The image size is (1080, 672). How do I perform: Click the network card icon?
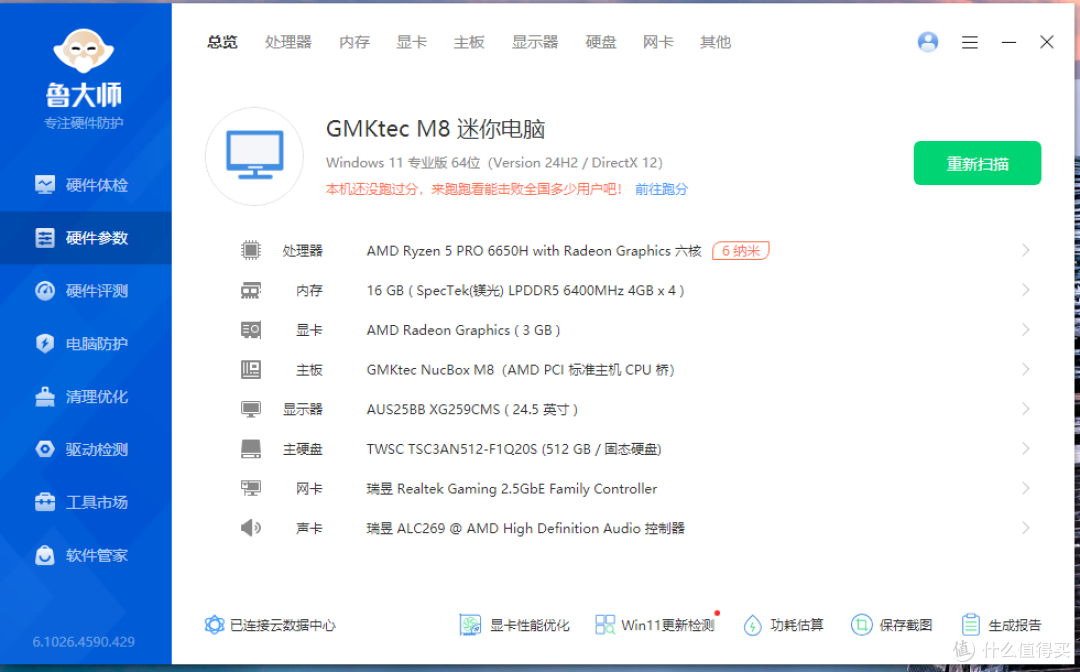tap(251, 489)
